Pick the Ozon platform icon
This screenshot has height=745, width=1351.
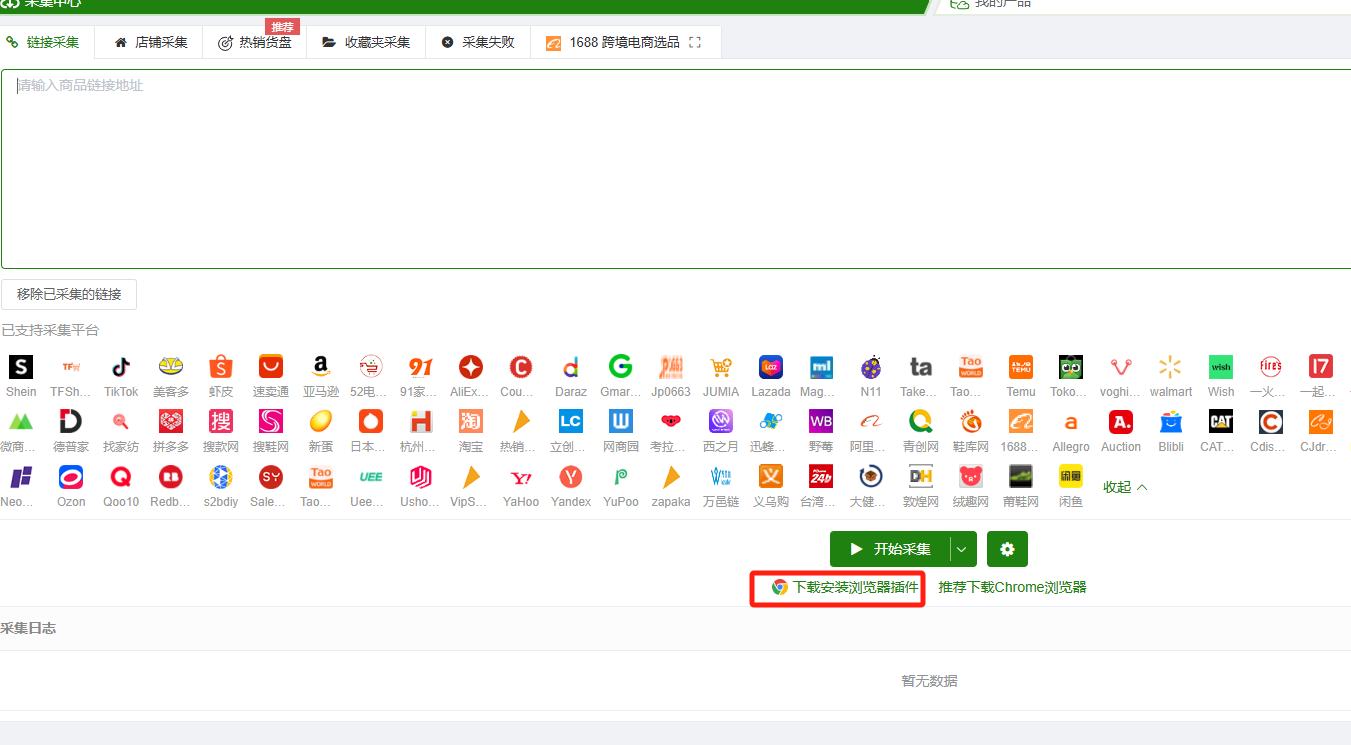point(71,477)
